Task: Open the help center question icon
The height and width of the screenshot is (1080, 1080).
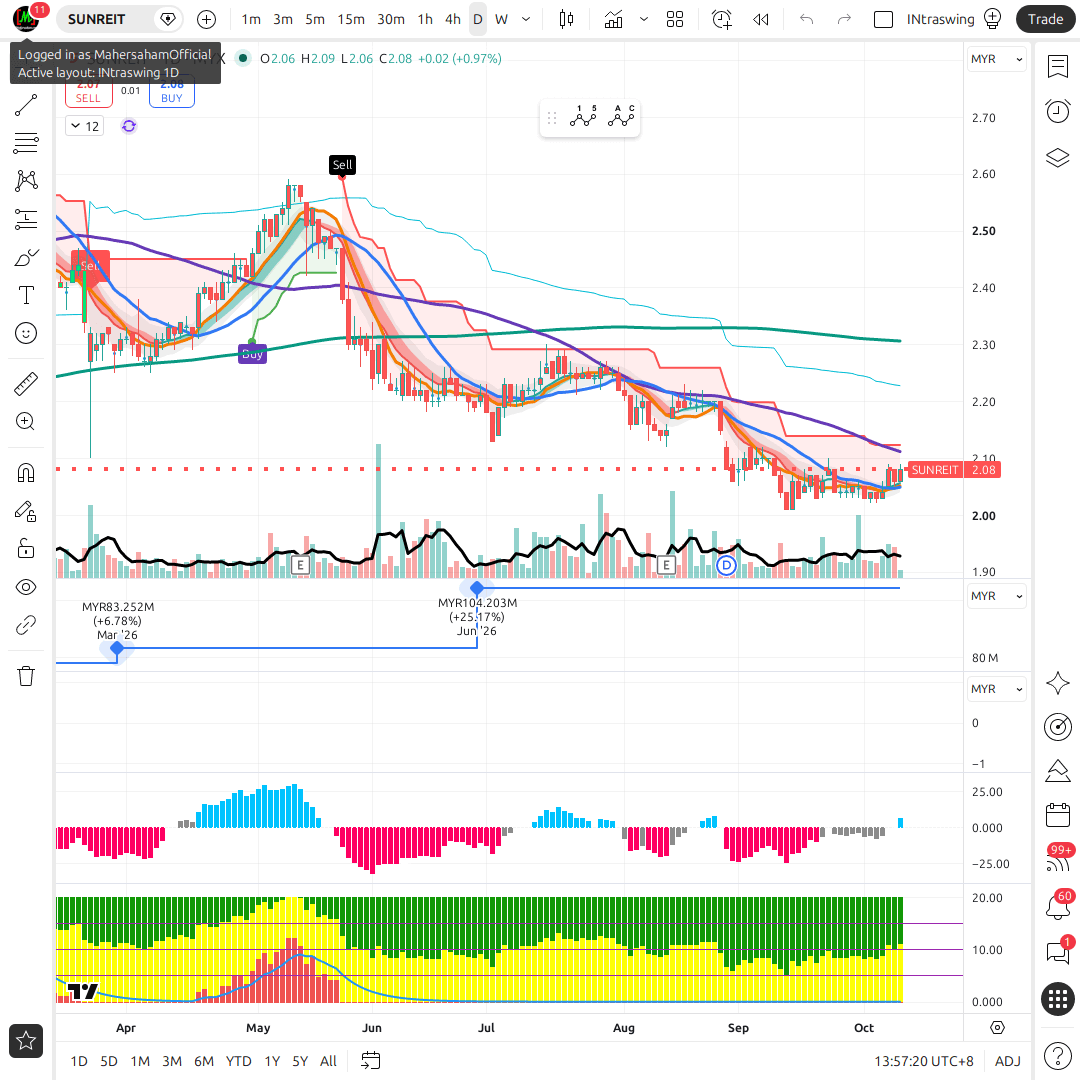Action: 1057,1055
